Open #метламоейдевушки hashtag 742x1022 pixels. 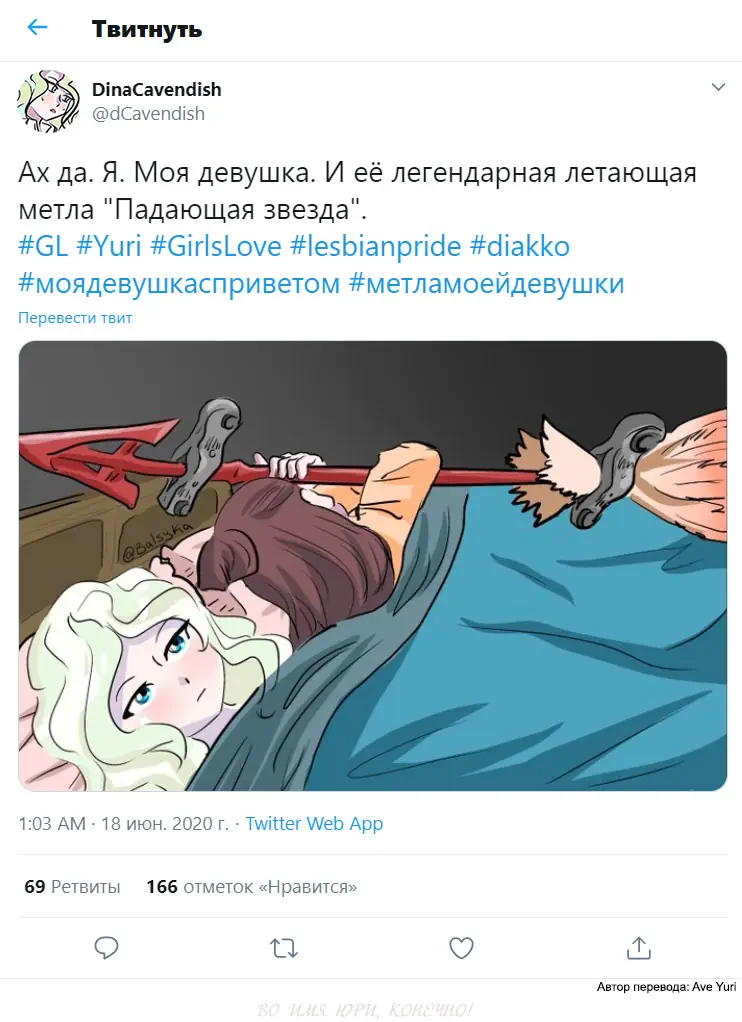pyautogui.click(x=486, y=284)
